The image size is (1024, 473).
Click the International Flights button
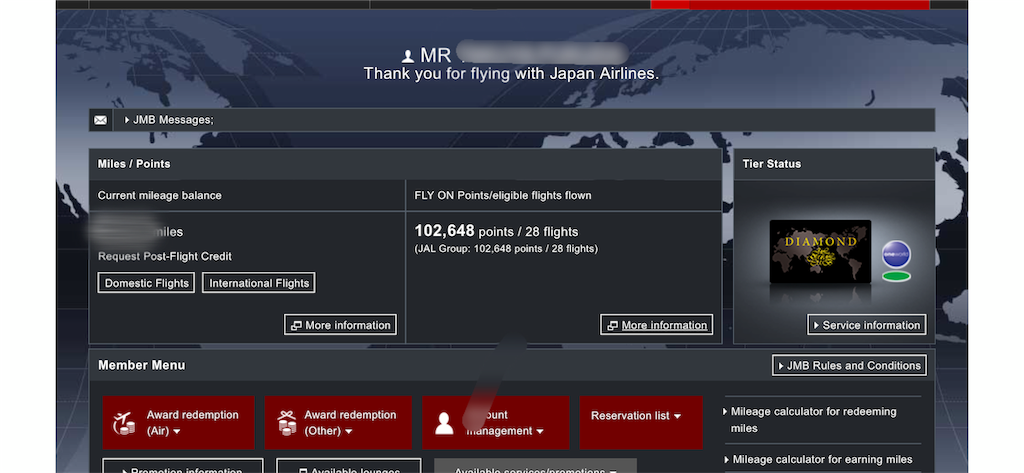pos(259,283)
